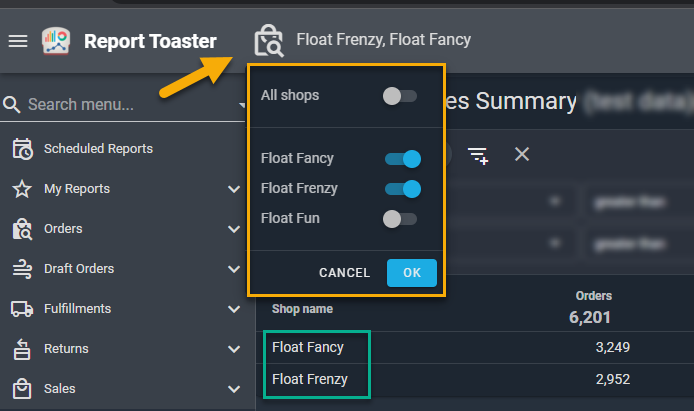Open the shop selector icon
Viewport: 694px width, 411px height.
[x=269, y=41]
